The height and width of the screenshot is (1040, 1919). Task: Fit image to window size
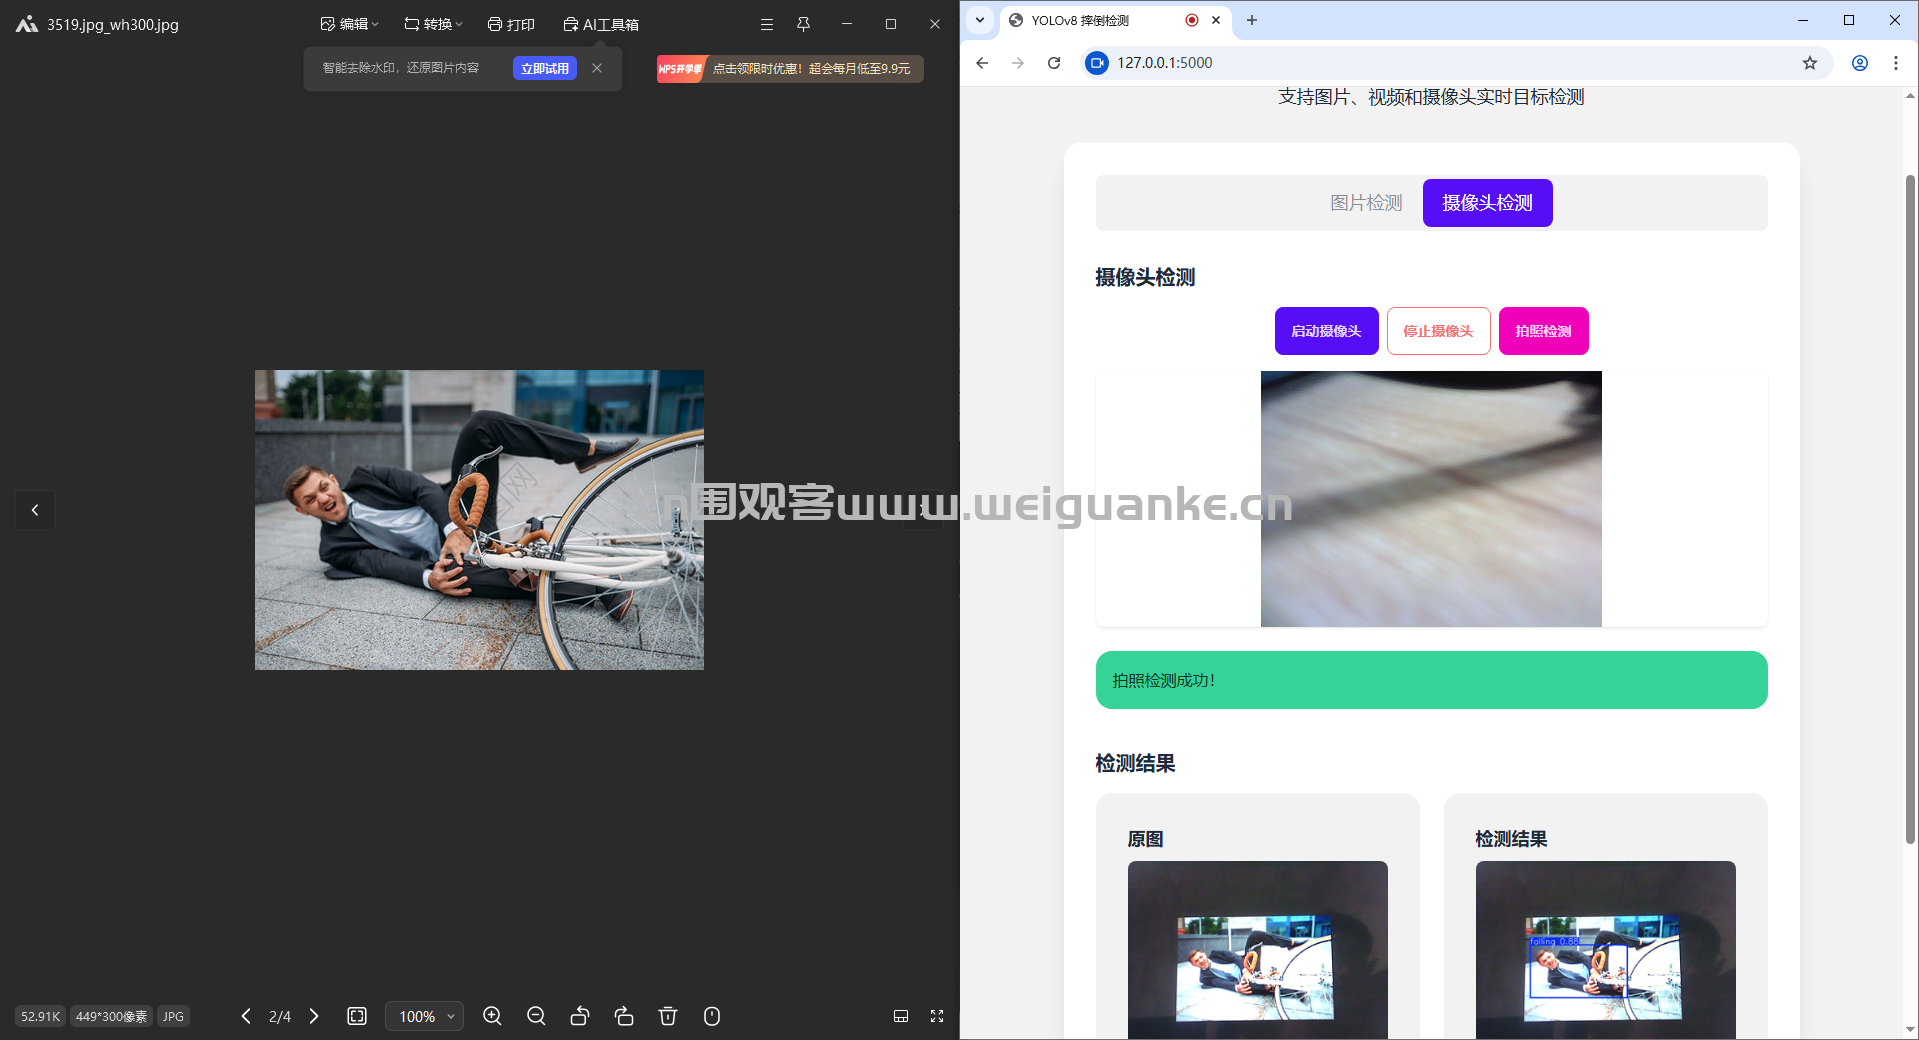357,1016
